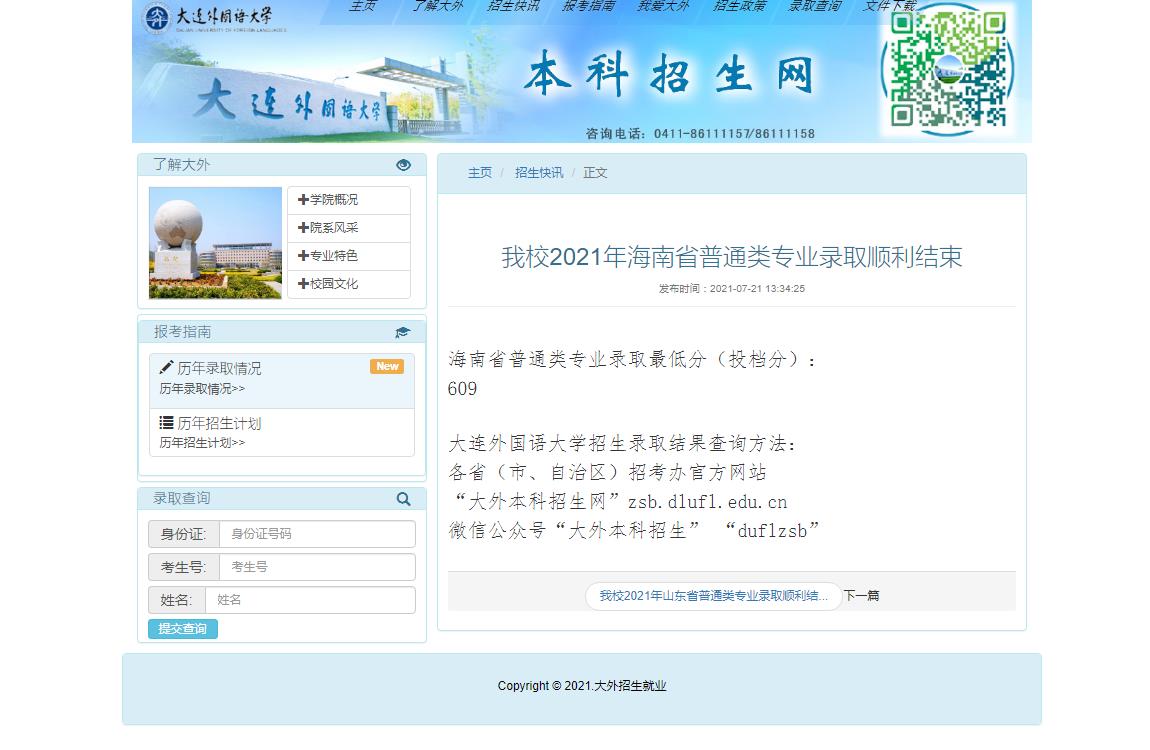Click the QR code image in the banner

tap(948, 70)
